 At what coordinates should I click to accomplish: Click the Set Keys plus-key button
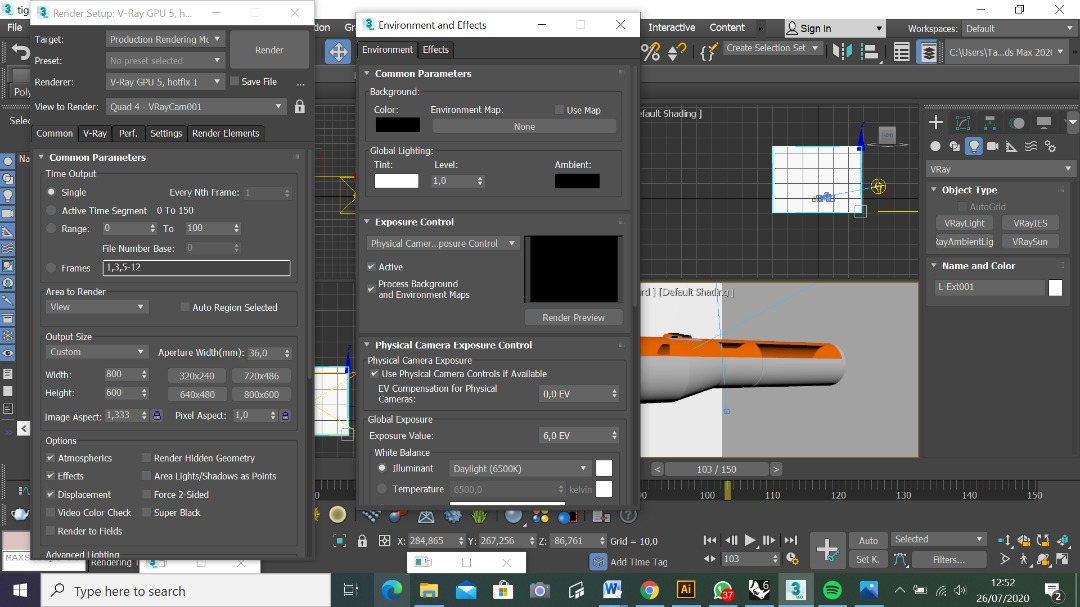tap(827, 550)
